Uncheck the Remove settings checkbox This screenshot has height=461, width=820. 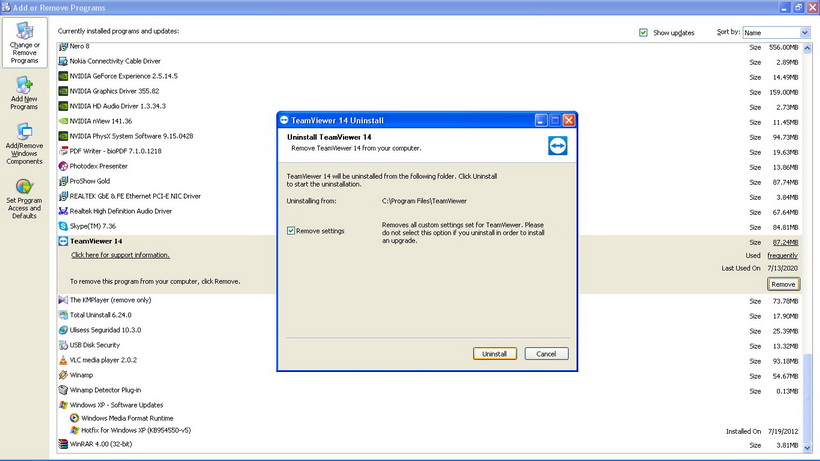(x=291, y=230)
